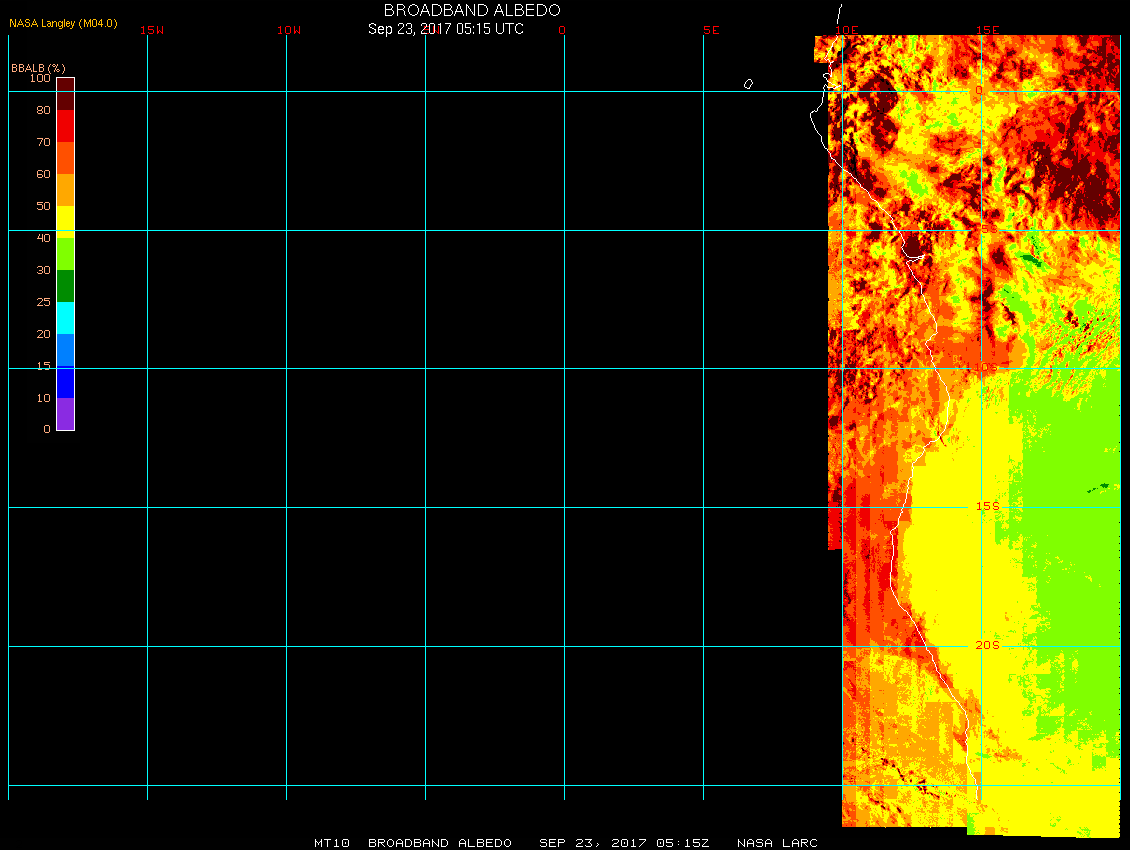Click the BBALB (%) legend heading
Screen dimensions: 1130x850
point(38,67)
